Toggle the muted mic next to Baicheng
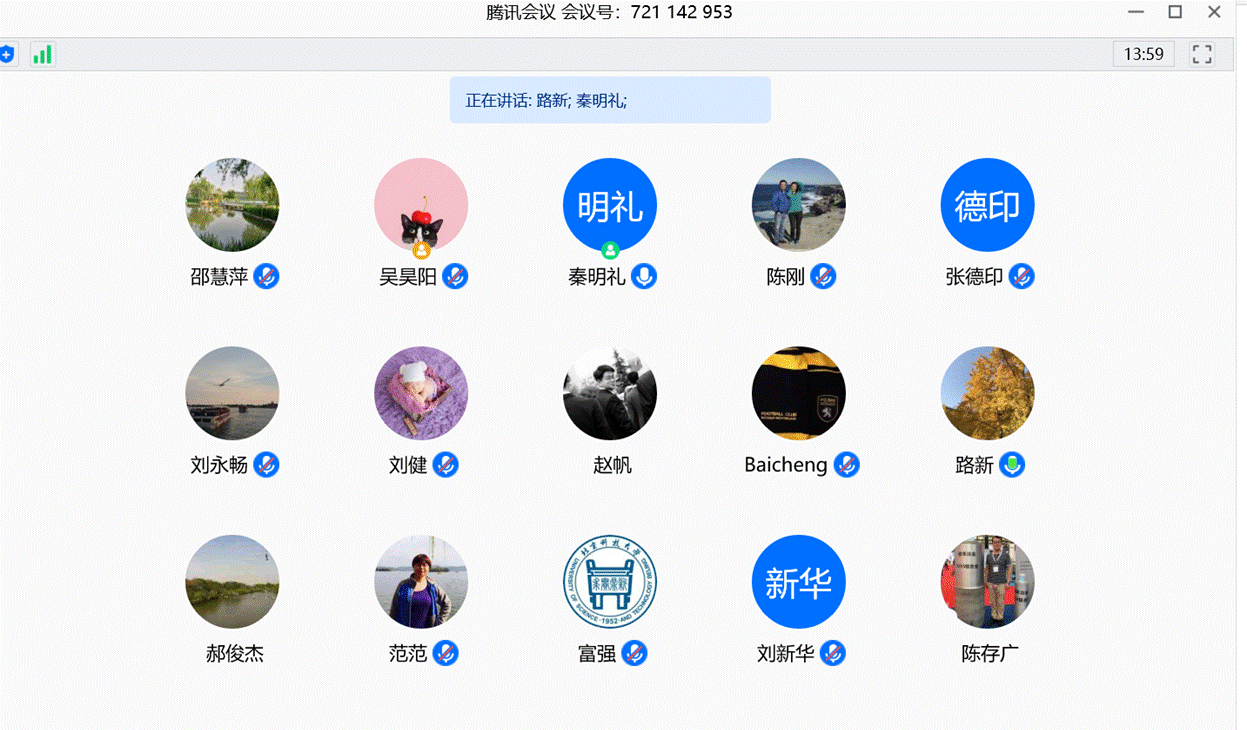The image size is (1247, 730). coord(847,465)
